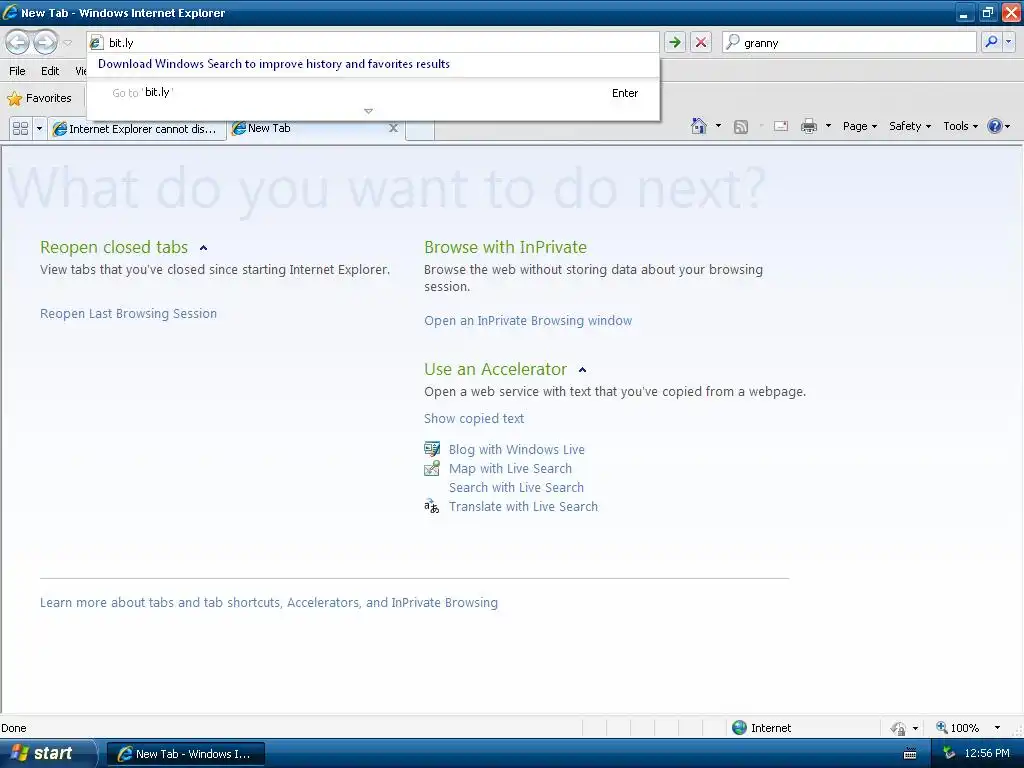Click Map with Live Search icon
The image size is (1024, 768).
[x=432, y=468]
